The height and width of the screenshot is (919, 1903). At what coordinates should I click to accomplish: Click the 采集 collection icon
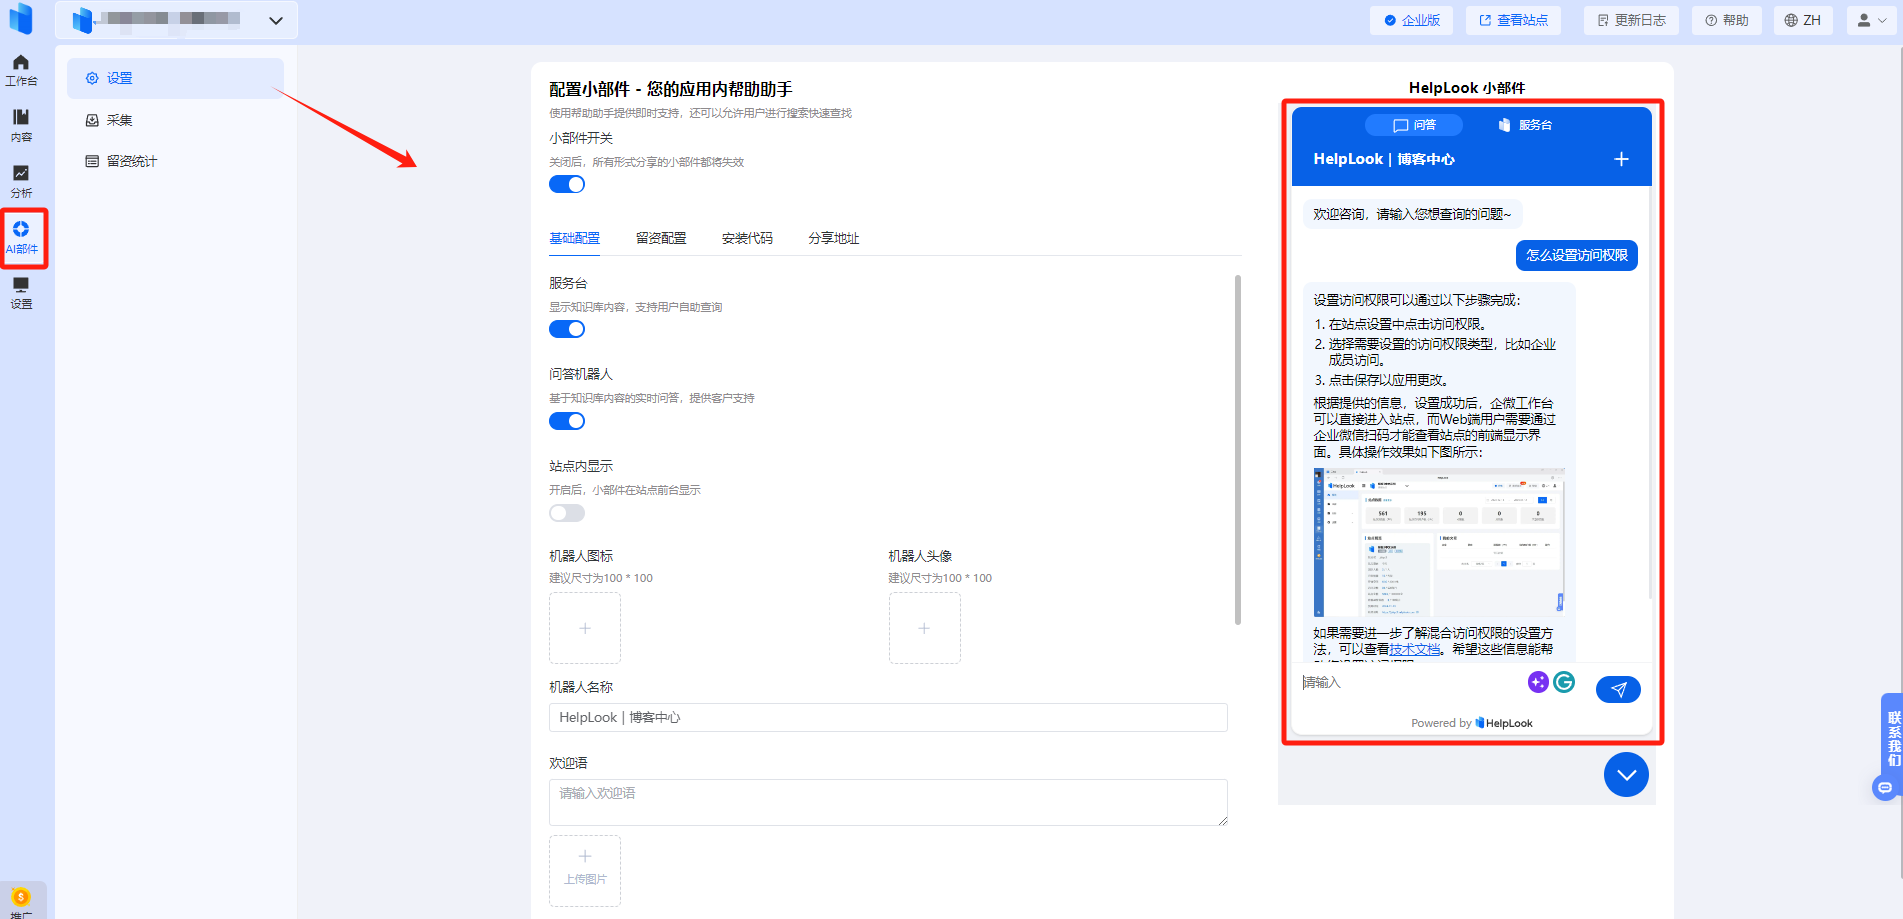92,120
